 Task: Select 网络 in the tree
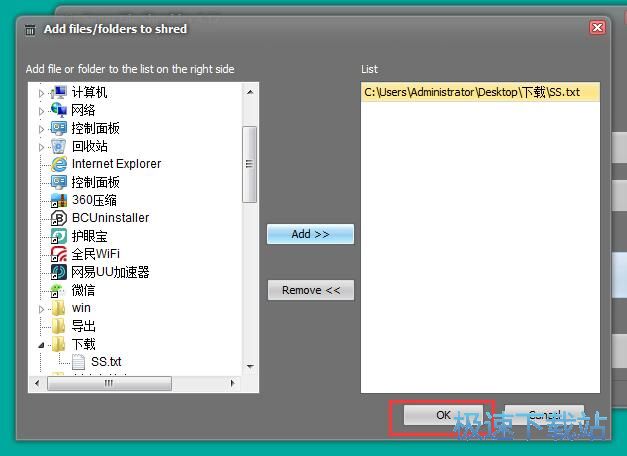[x=83, y=110]
